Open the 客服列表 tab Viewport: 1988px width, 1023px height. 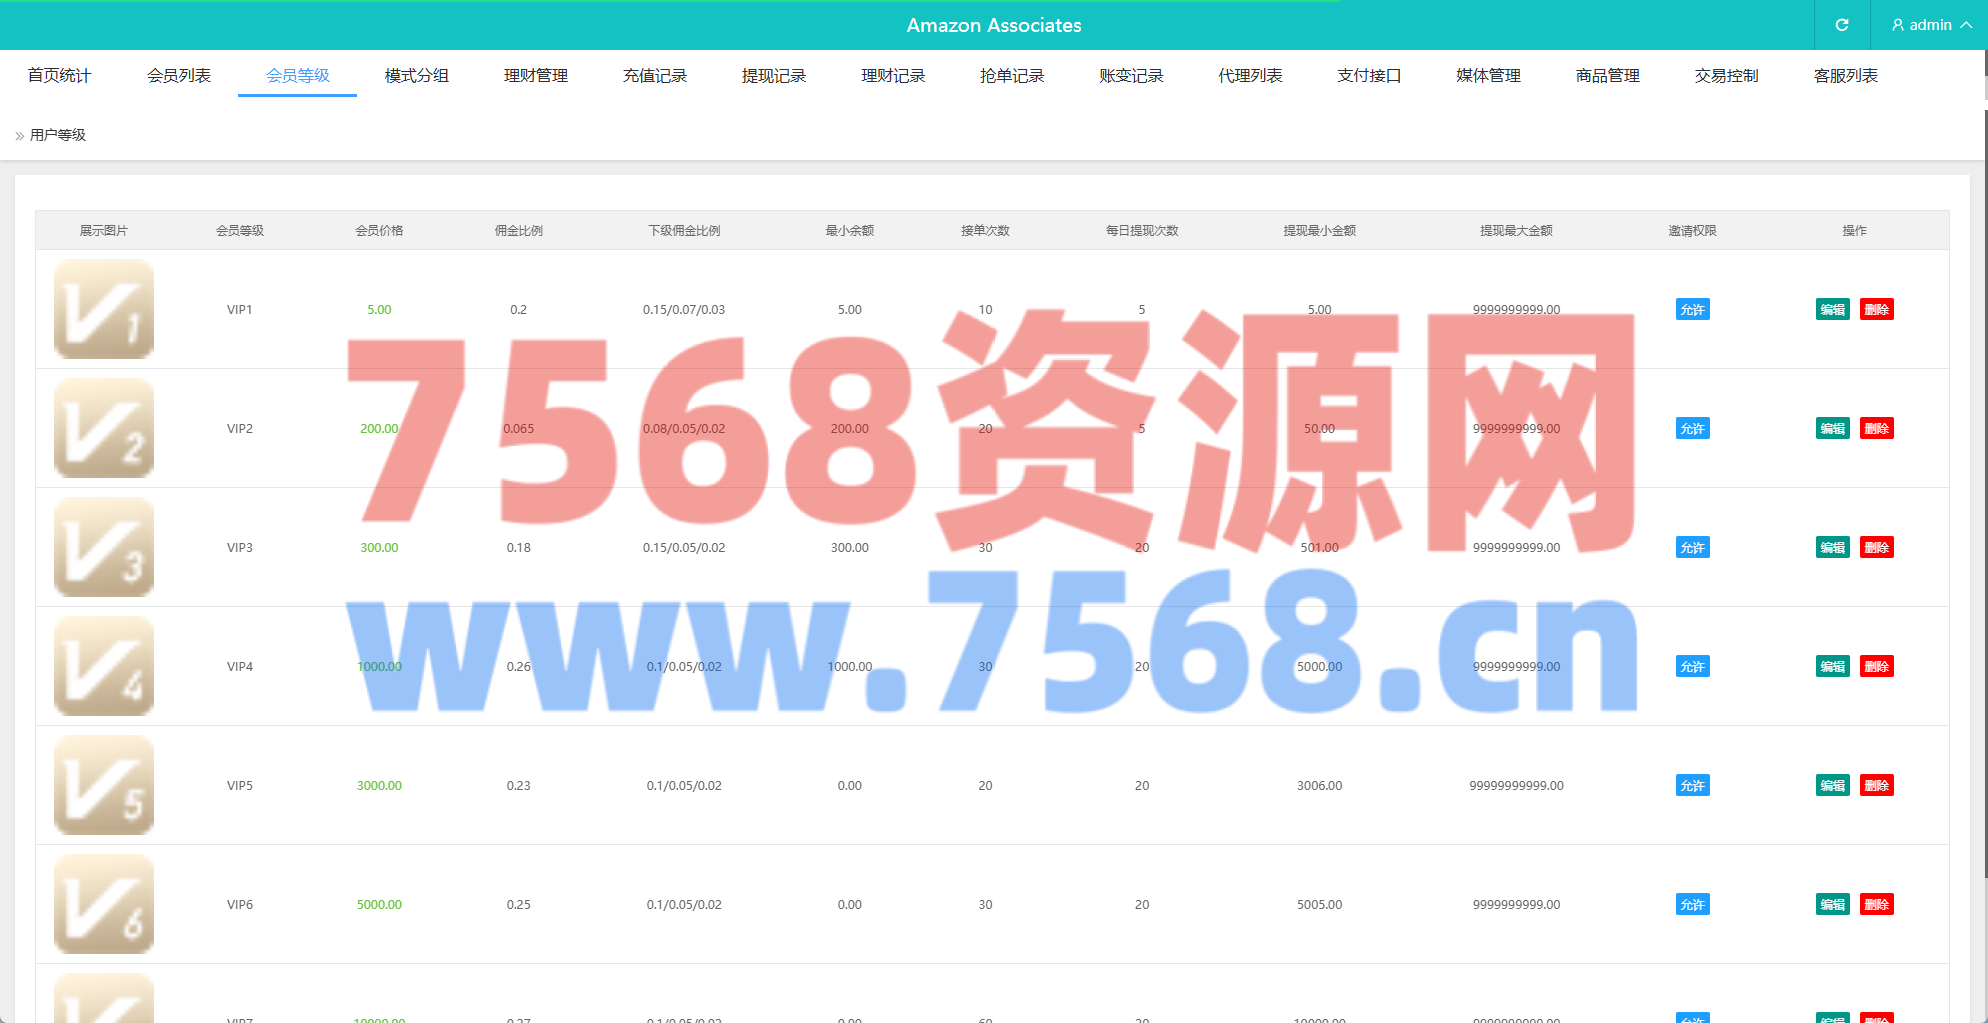coord(1845,76)
